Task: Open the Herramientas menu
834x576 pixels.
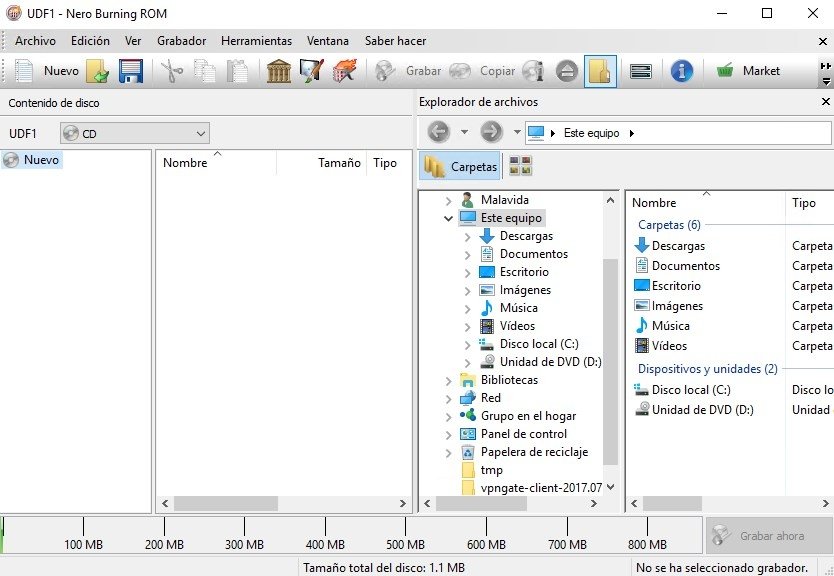Action: pyautogui.click(x=256, y=41)
